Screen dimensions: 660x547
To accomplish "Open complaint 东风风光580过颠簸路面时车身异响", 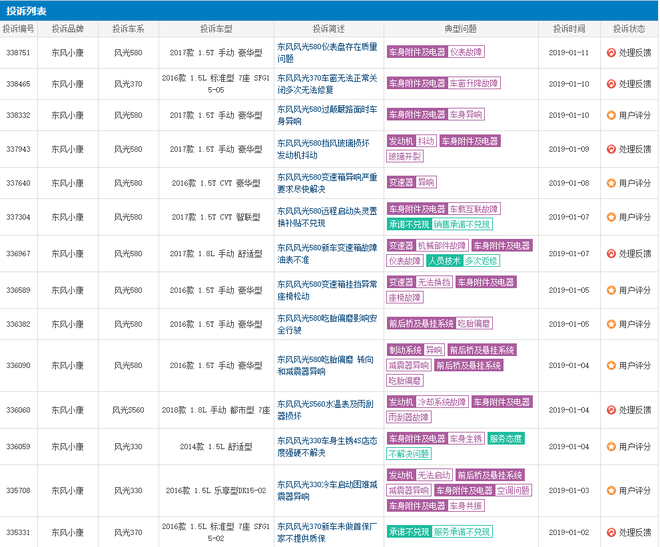I will click(x=327, y=115).
